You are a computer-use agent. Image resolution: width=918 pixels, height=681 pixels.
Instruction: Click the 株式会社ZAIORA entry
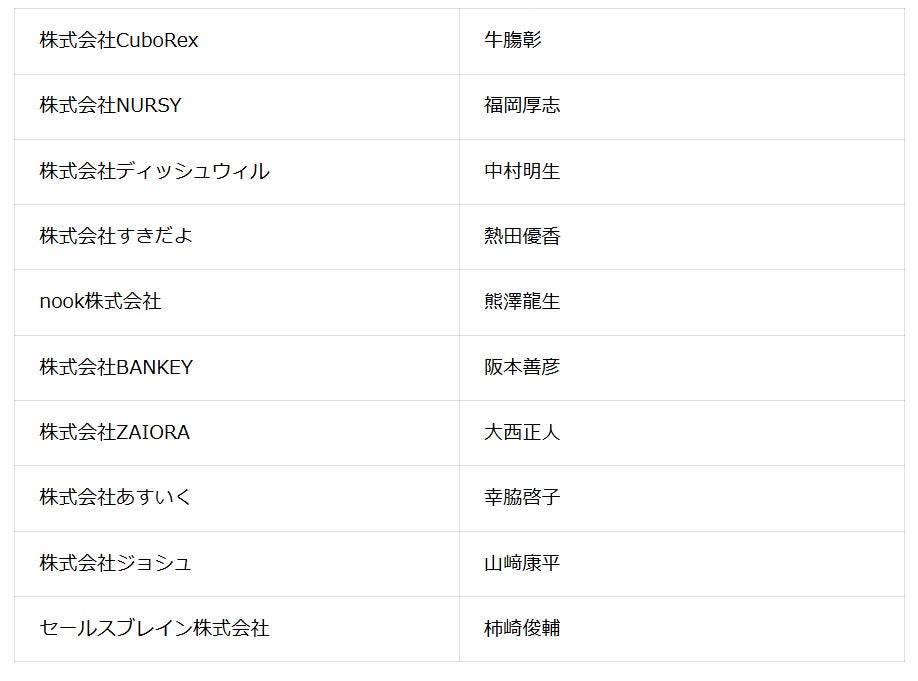click(x=115, y=432)
